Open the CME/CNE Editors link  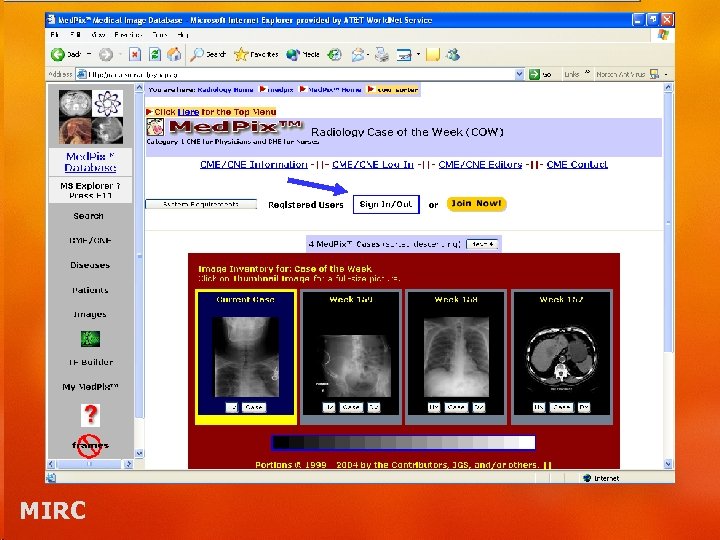(x=480, y=164)
